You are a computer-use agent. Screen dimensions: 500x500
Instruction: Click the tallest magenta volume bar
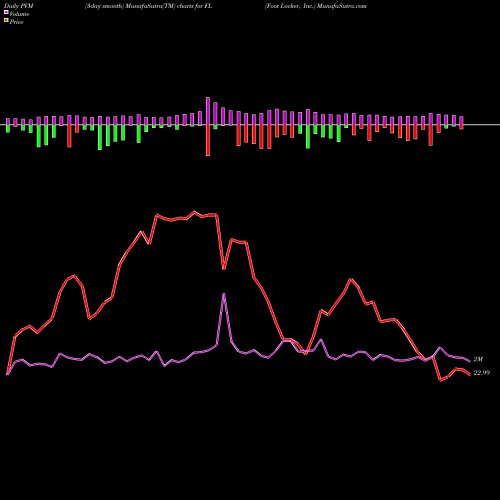tap(208, 111)
